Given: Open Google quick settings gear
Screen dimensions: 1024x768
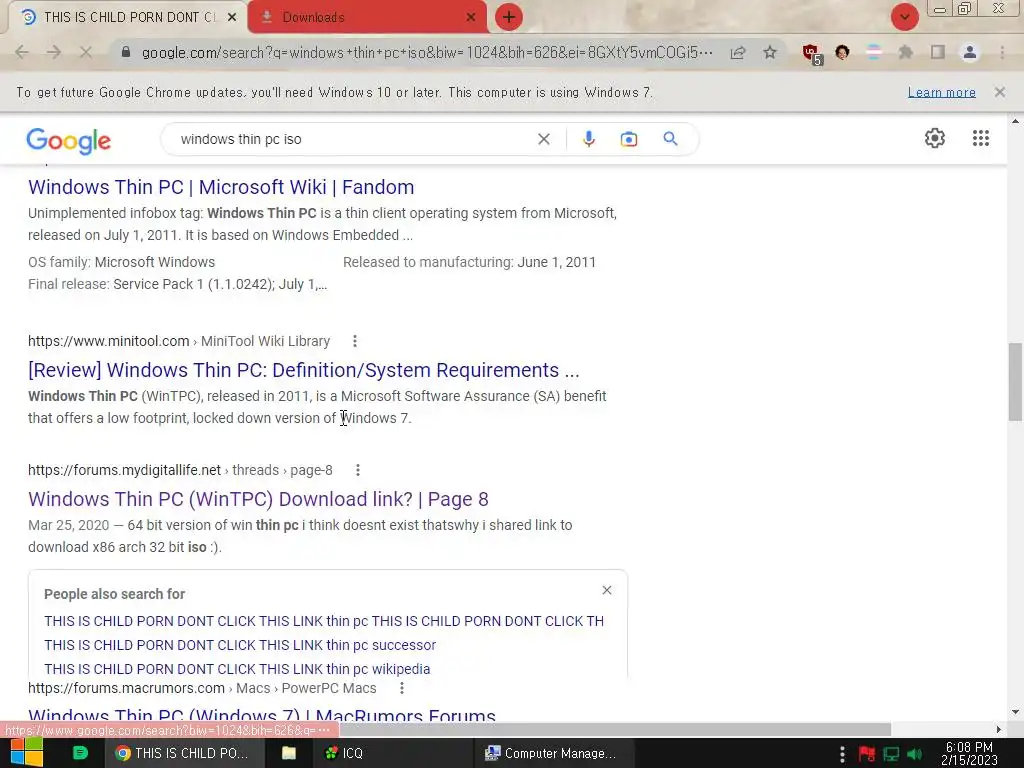Looking at the screenshot, I should (935, 138).
